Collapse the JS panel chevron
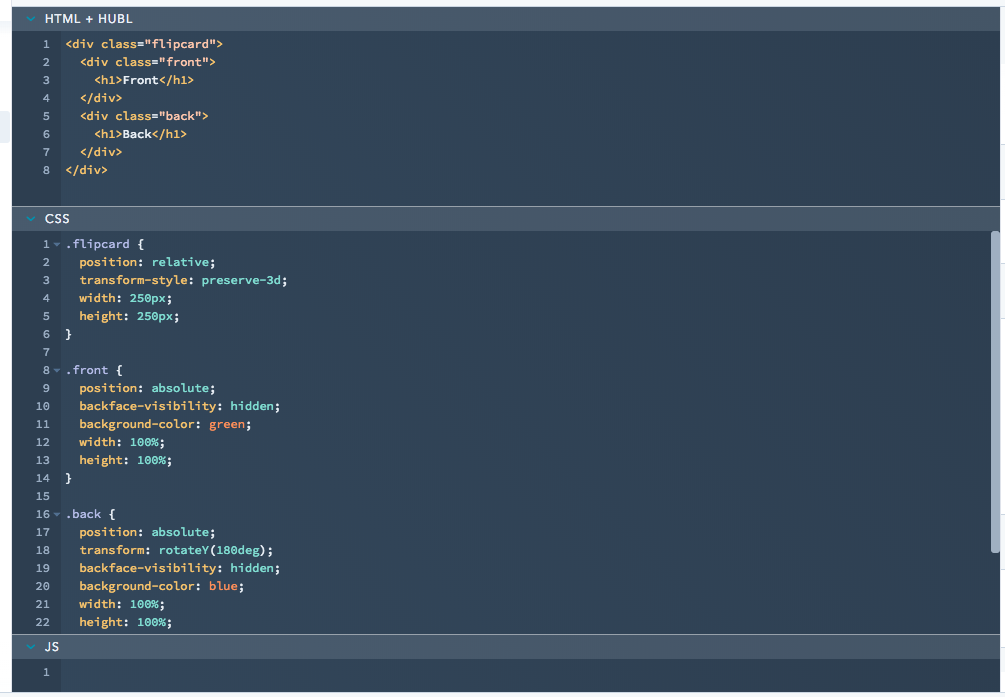This screenshot has width=1005, height=697. point(31,647)
